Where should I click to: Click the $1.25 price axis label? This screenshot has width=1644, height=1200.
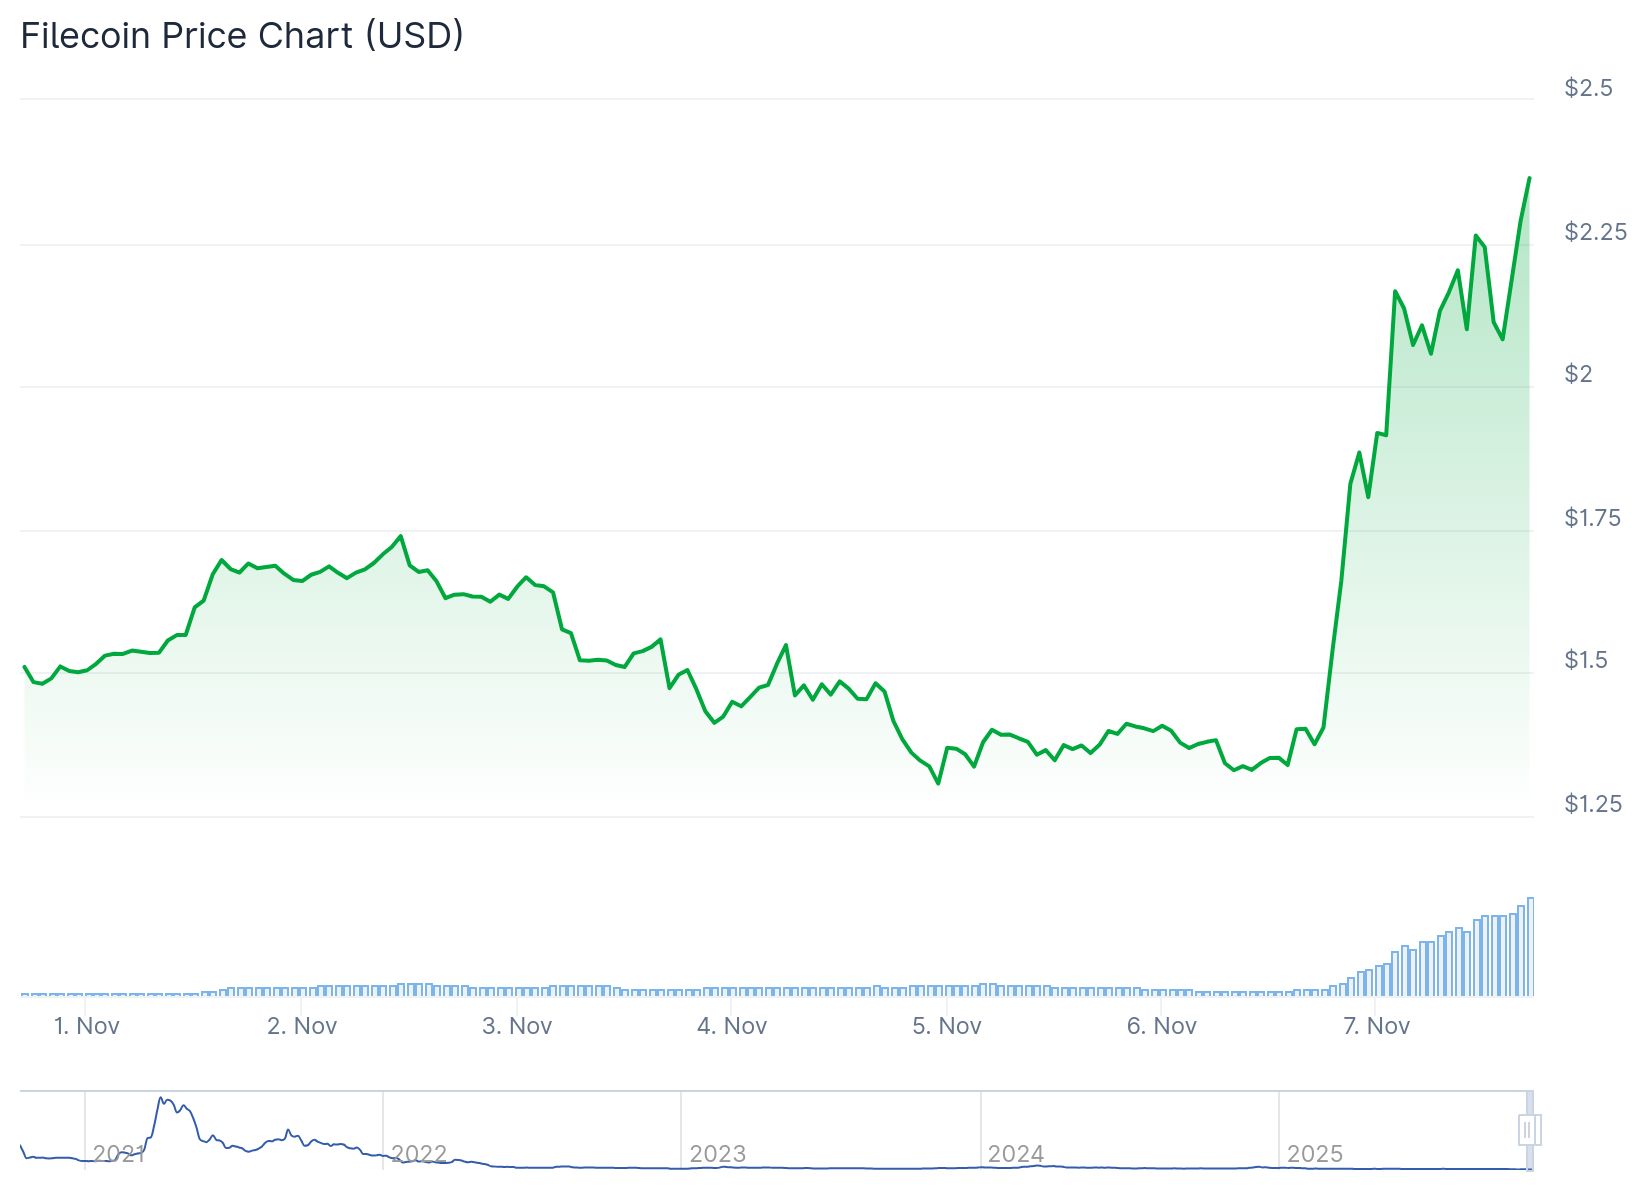pyautogui.click(x=1593, y=804)
